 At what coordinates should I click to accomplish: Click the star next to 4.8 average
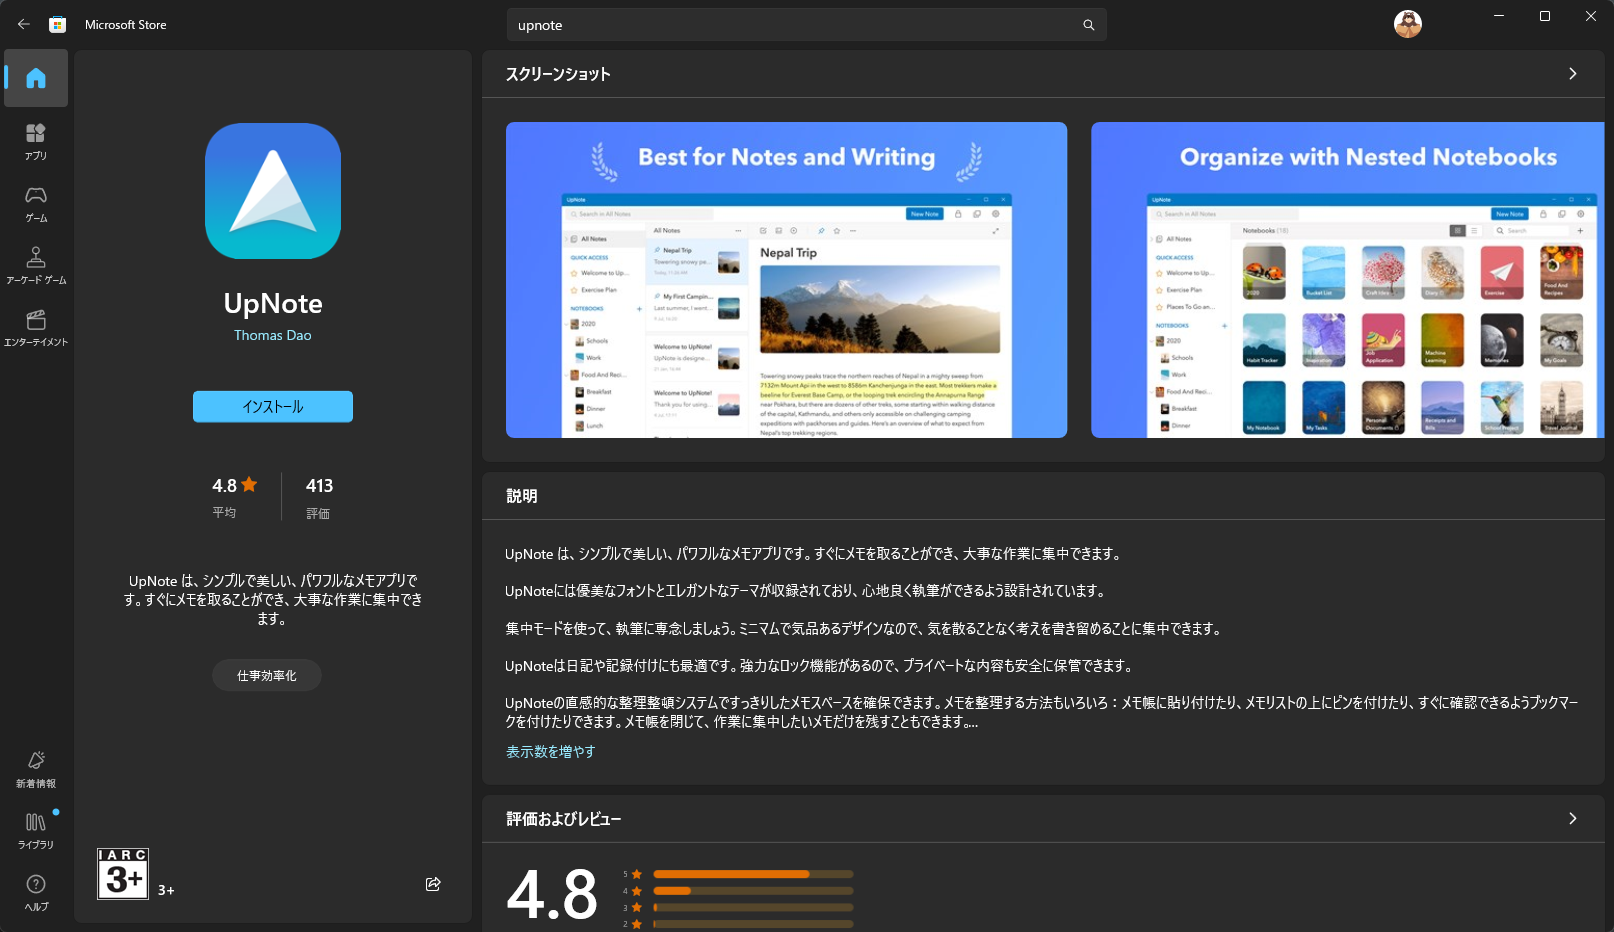(x=249, y=484)
